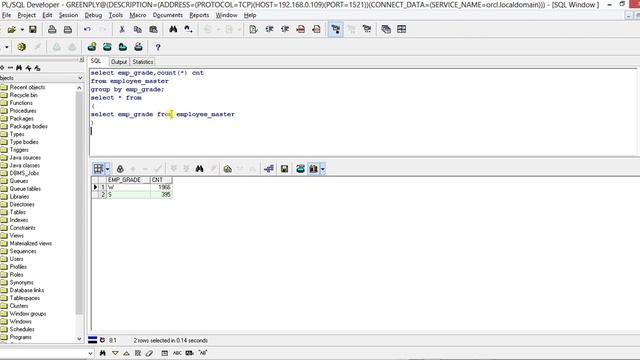Click the lock icon in results toolbar
Viewport: 640px width, 360px height.
120,169
